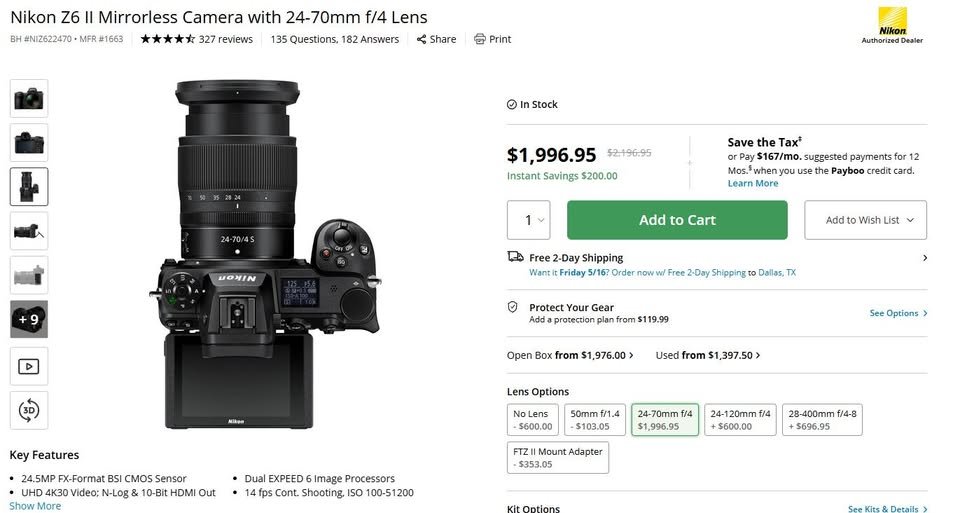This screenshot has width=960, height=513.
Task: Click the star rating icons
Action: (x=167, y=39)
